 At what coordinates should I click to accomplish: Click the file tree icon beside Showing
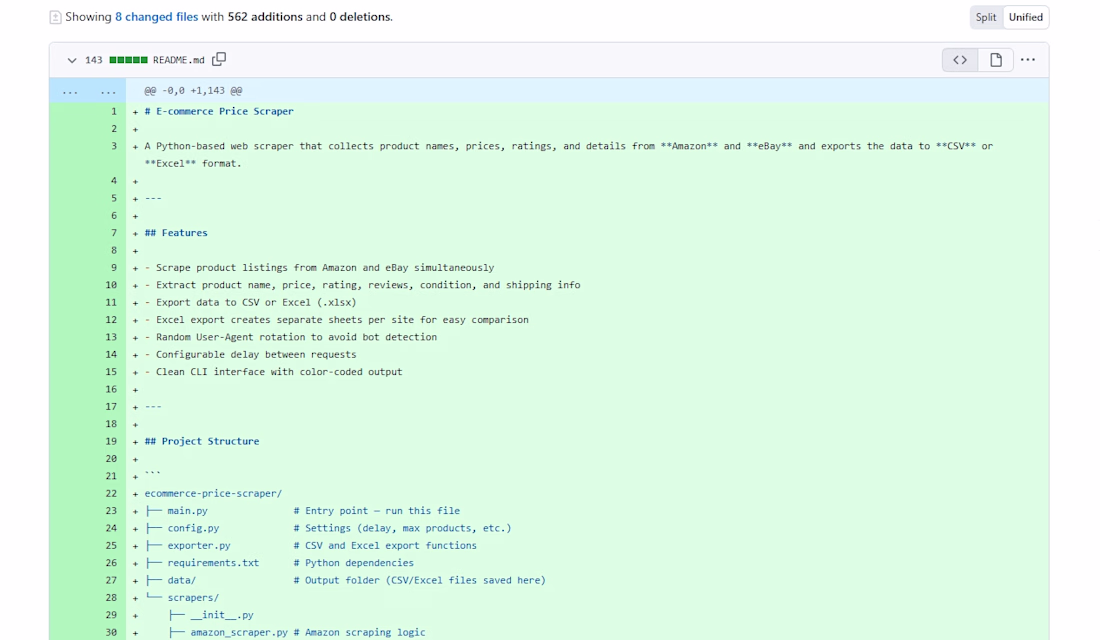tap(55, 17)
